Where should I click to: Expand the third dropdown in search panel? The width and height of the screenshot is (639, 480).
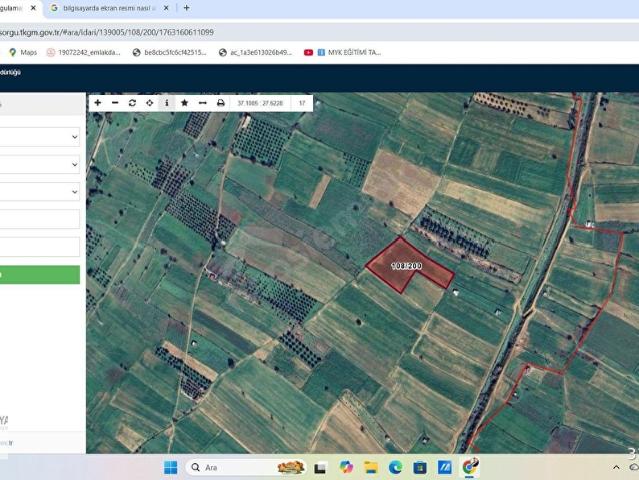coord(40,191)
